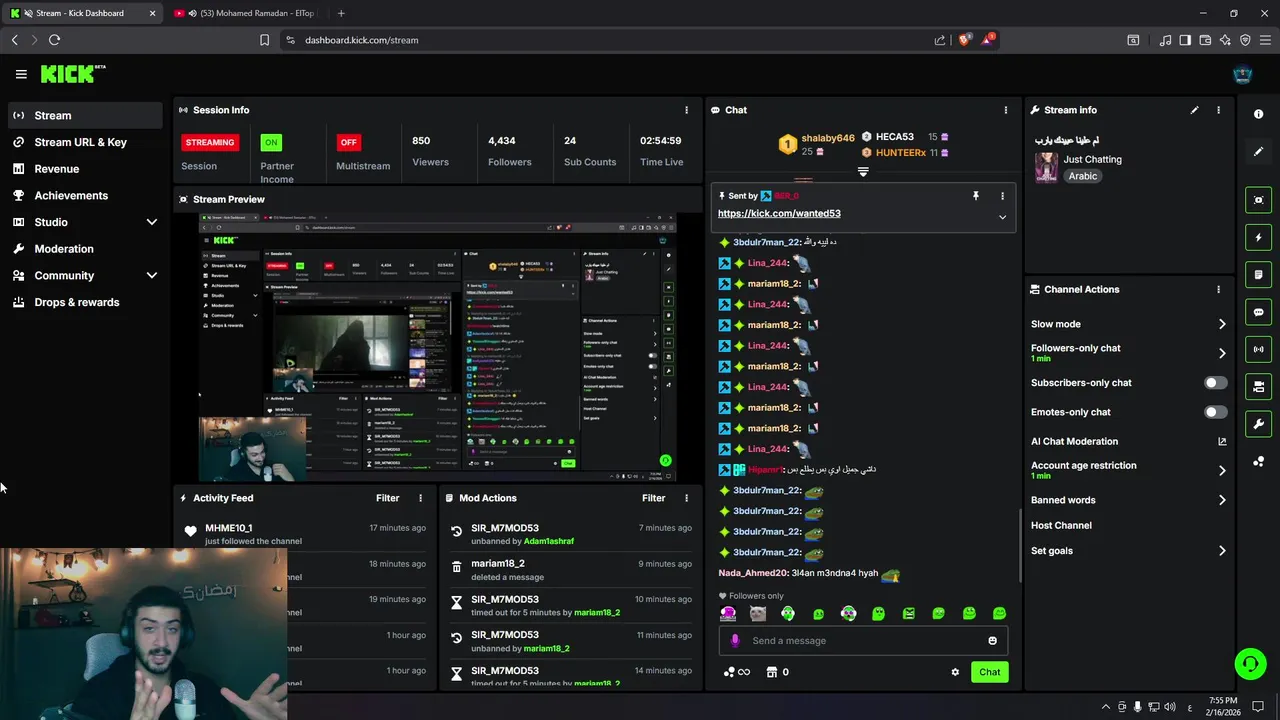This screenshot has width=1280, height=720.
Task: Open AI Chat Moderation external link icon
Action: [1222, 441]
